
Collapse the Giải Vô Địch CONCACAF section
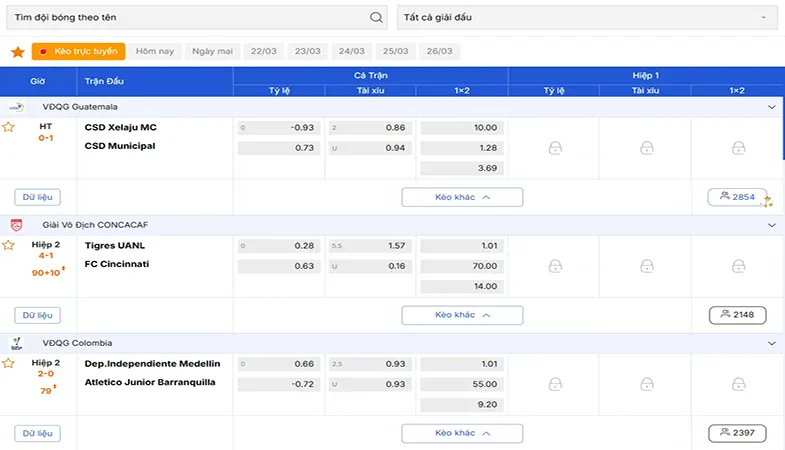coord(771,225)
